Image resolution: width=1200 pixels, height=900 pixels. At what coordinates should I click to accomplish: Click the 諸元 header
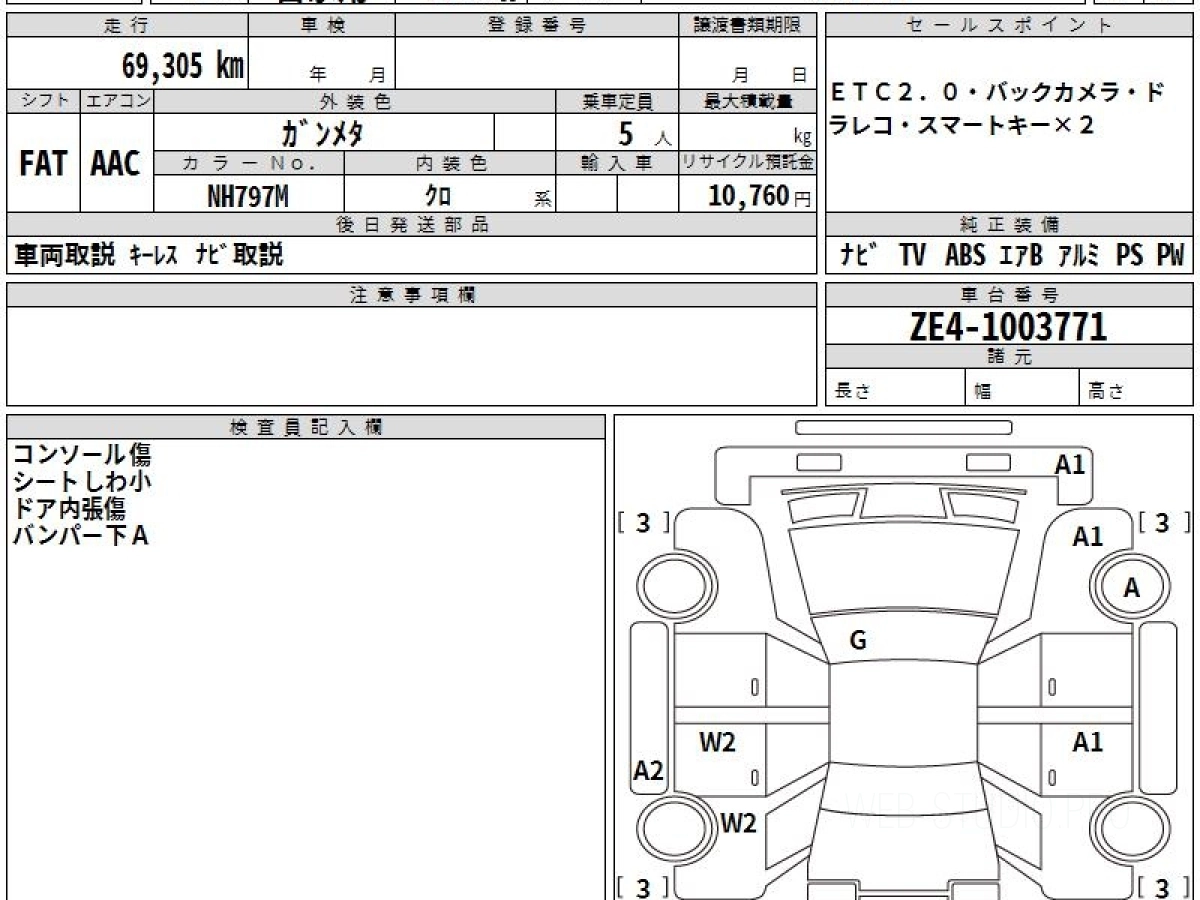(1009, 357)
